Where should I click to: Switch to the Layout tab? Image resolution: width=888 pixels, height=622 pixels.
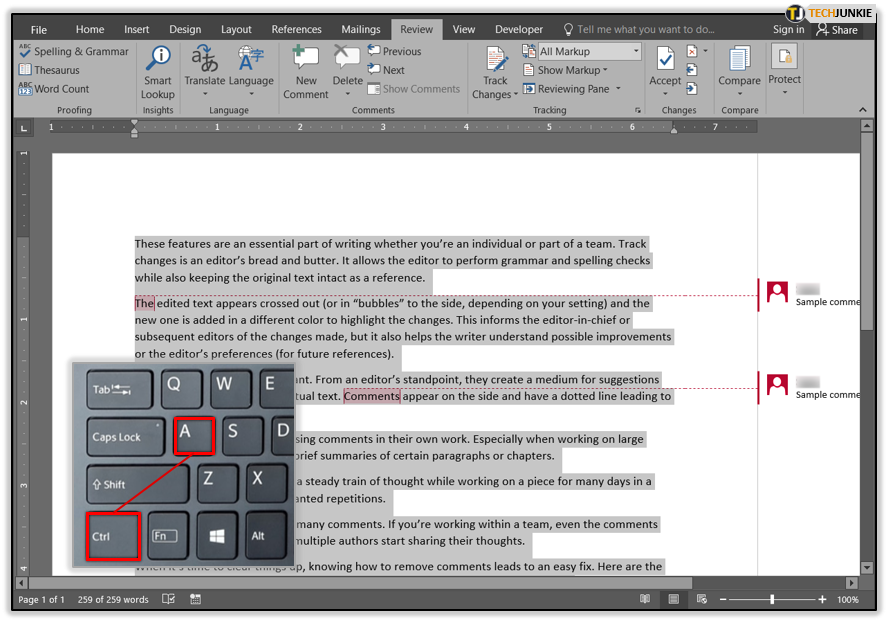click(236, 29)
